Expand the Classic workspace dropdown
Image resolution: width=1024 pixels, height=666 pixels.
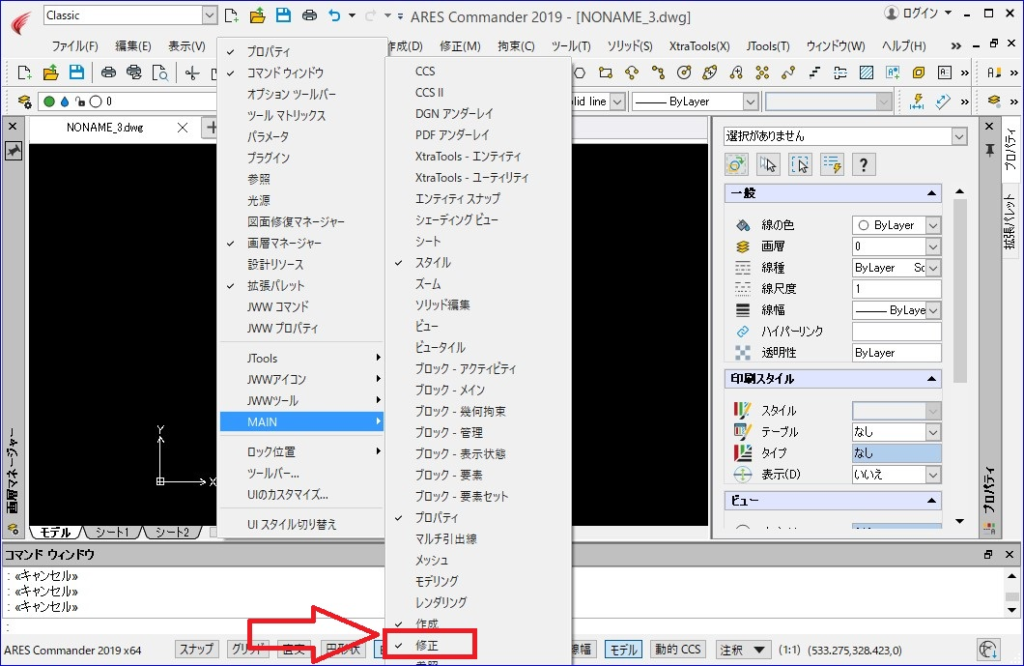click(x=209, y=15)
